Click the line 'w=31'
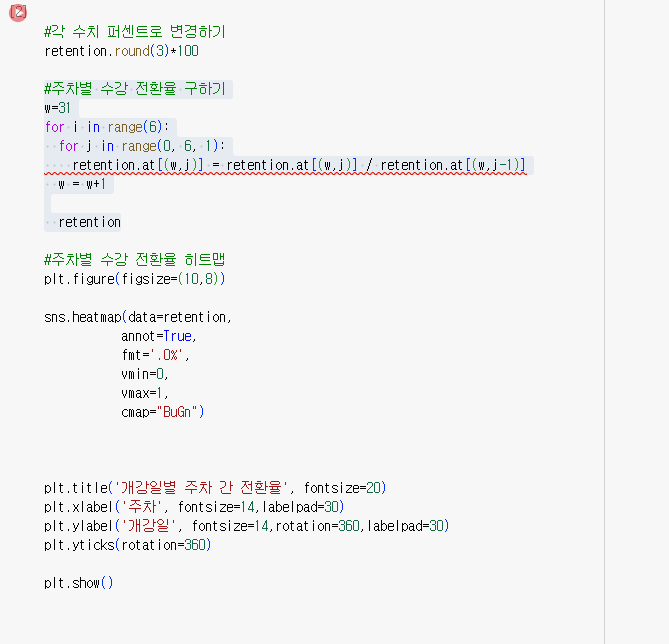 [x=58, y=108]
